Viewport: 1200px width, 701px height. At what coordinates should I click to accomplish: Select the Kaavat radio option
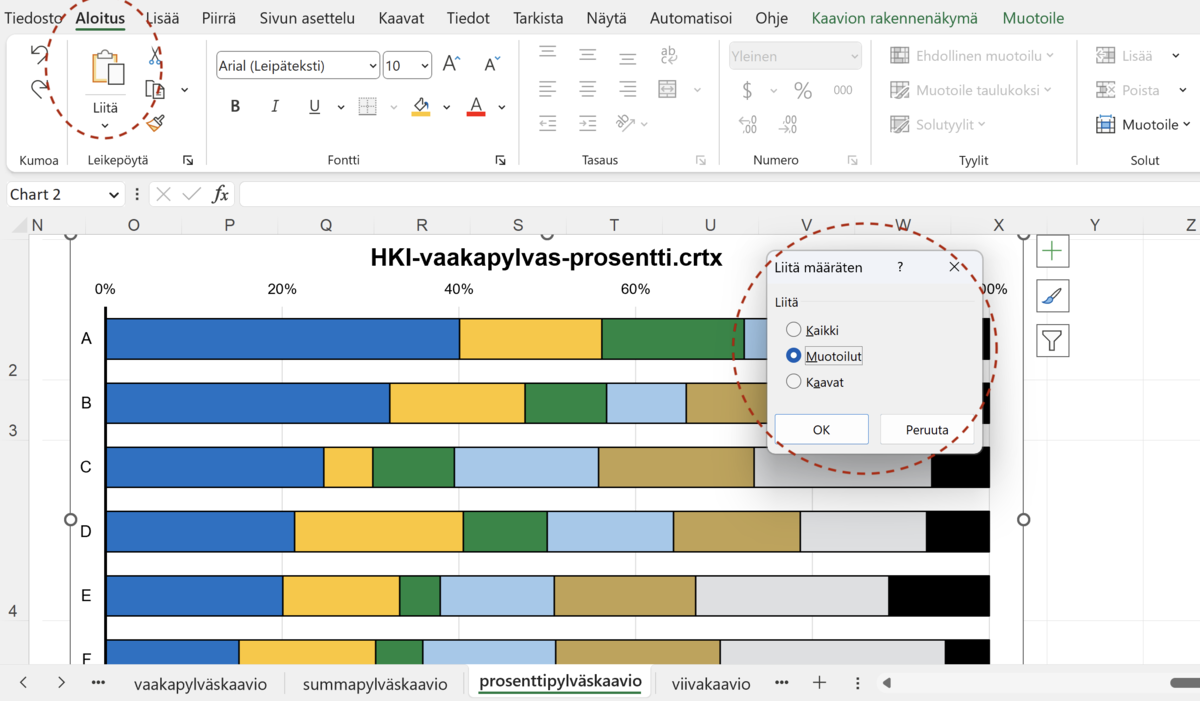[794, 382]
